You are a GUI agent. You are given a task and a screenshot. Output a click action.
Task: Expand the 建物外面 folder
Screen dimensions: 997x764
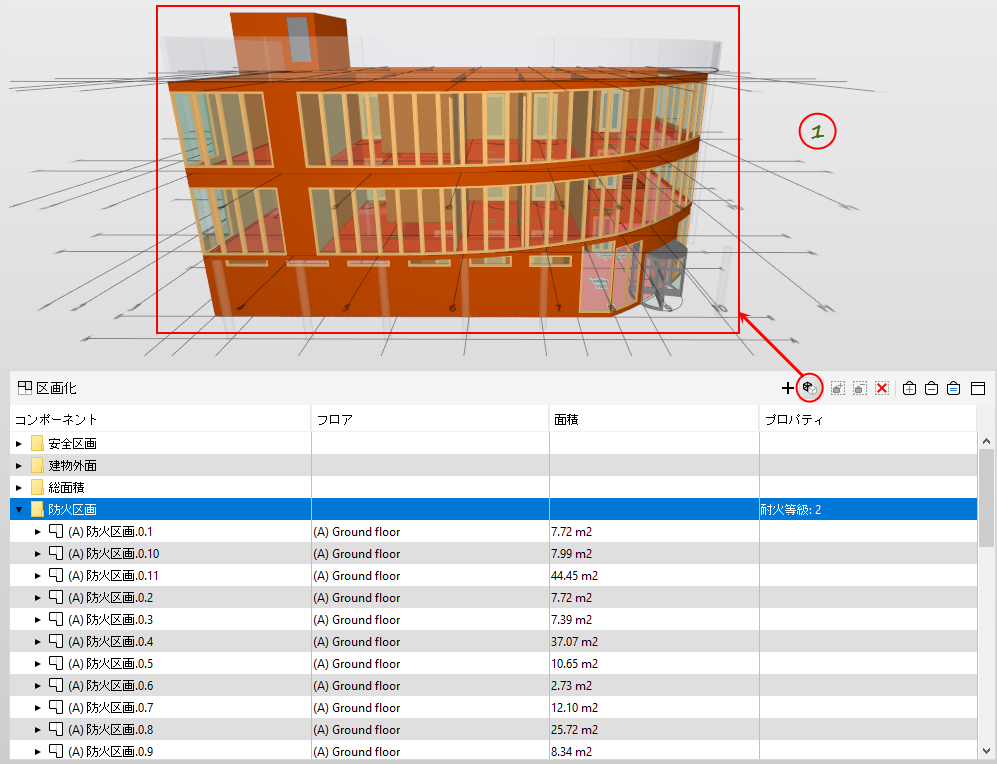[19, 466]
